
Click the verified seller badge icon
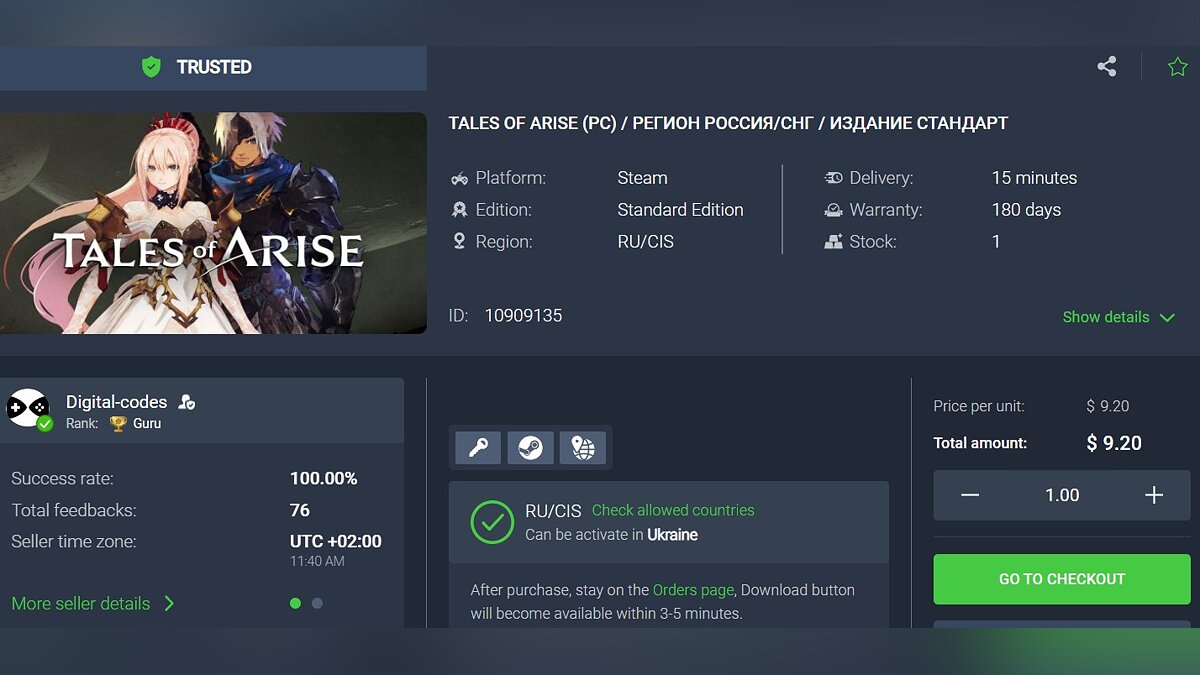pos(186,402)
